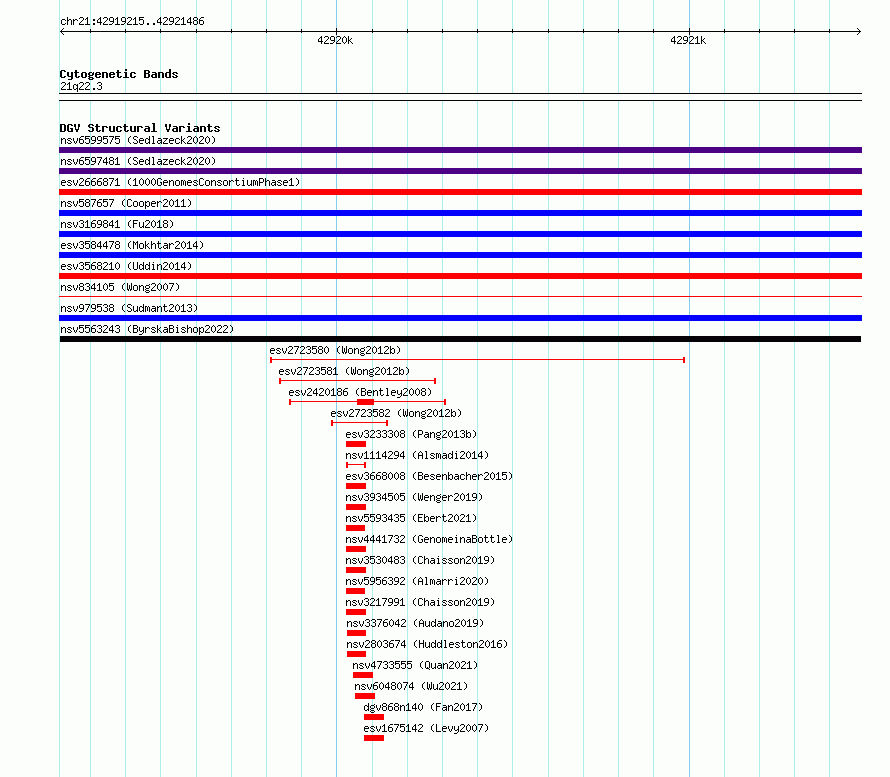
Task: Select nsv979538 (Sudmant2013) label
Action: coord(129,308)
